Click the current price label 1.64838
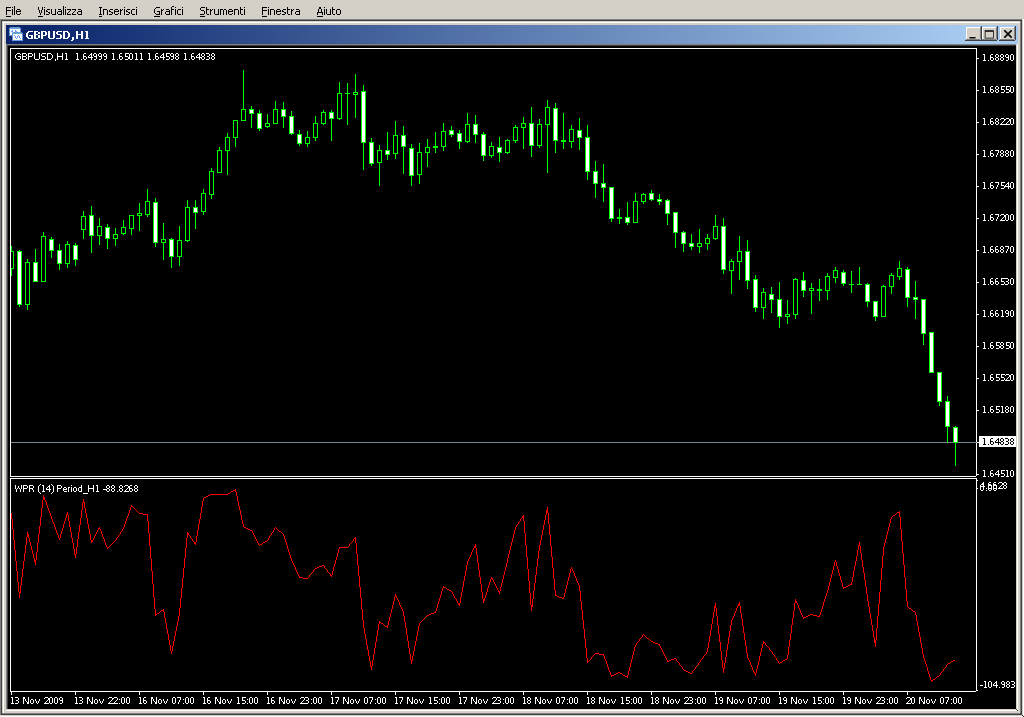Image resolution: width=1024 pixels, height=717 pixels. (998, 442)
